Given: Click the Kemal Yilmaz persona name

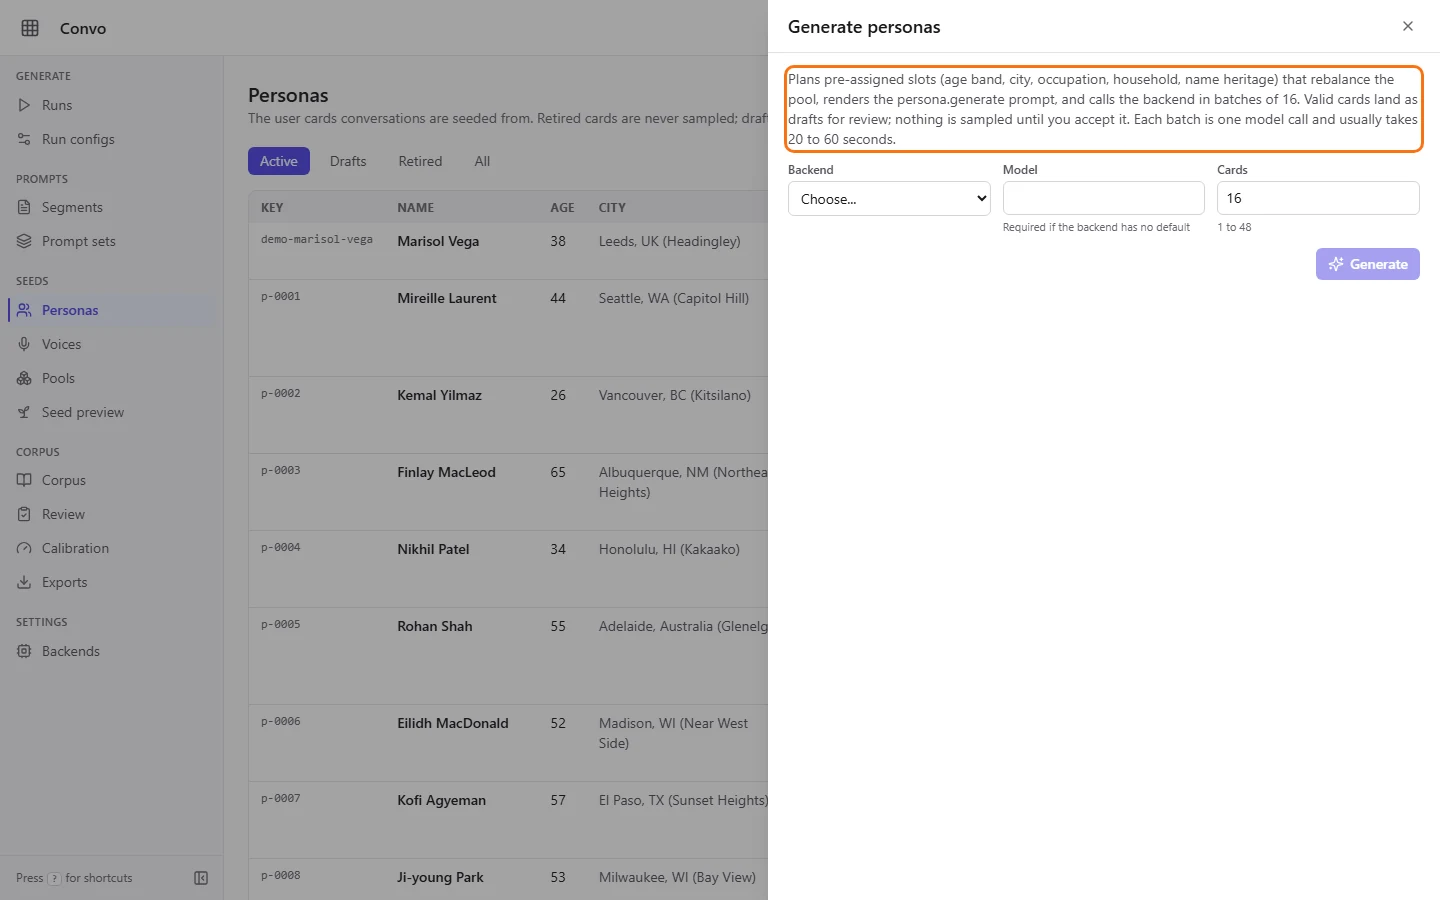Looking at the screenshot, I should click(439, 395).
